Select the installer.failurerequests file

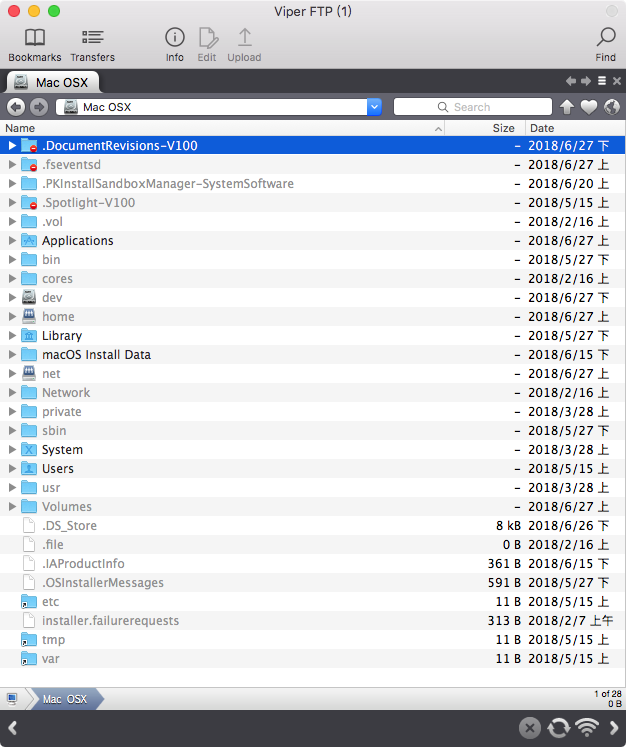click(x=313, y=621)
